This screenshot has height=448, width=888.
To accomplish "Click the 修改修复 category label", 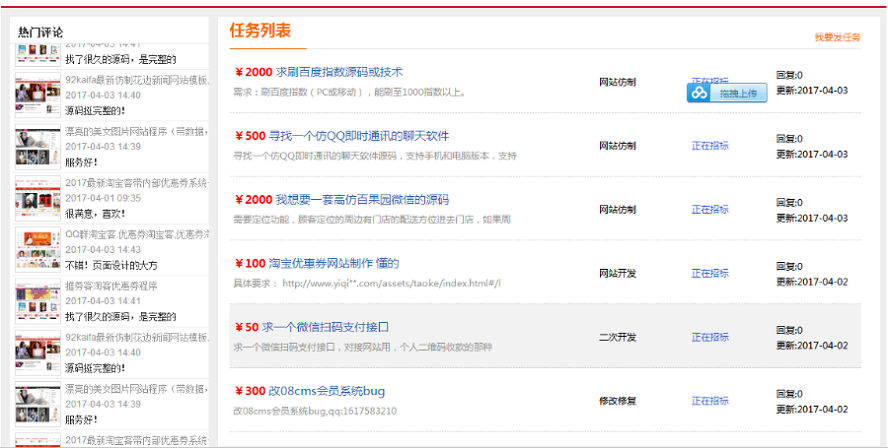I will coord(617,401).
